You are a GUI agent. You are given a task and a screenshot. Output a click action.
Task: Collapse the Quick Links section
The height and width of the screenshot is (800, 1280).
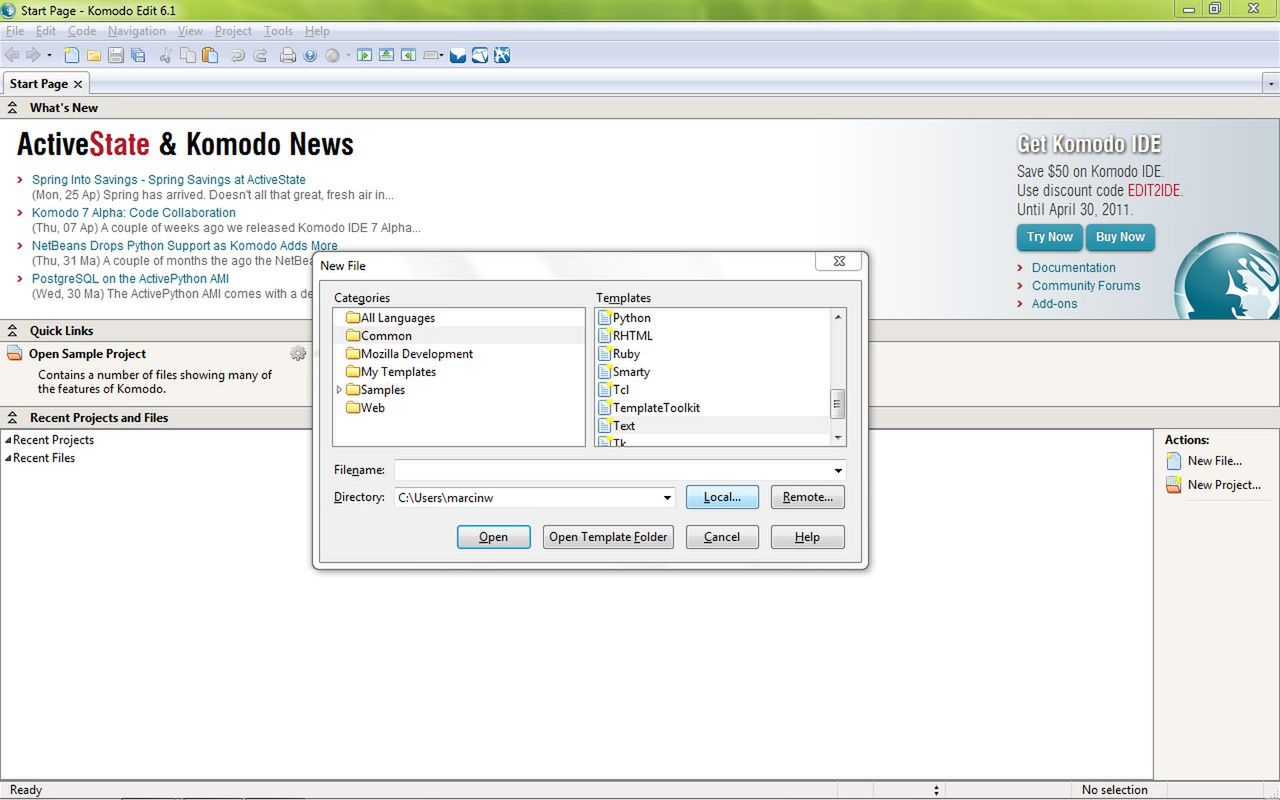tap(13, 330)
